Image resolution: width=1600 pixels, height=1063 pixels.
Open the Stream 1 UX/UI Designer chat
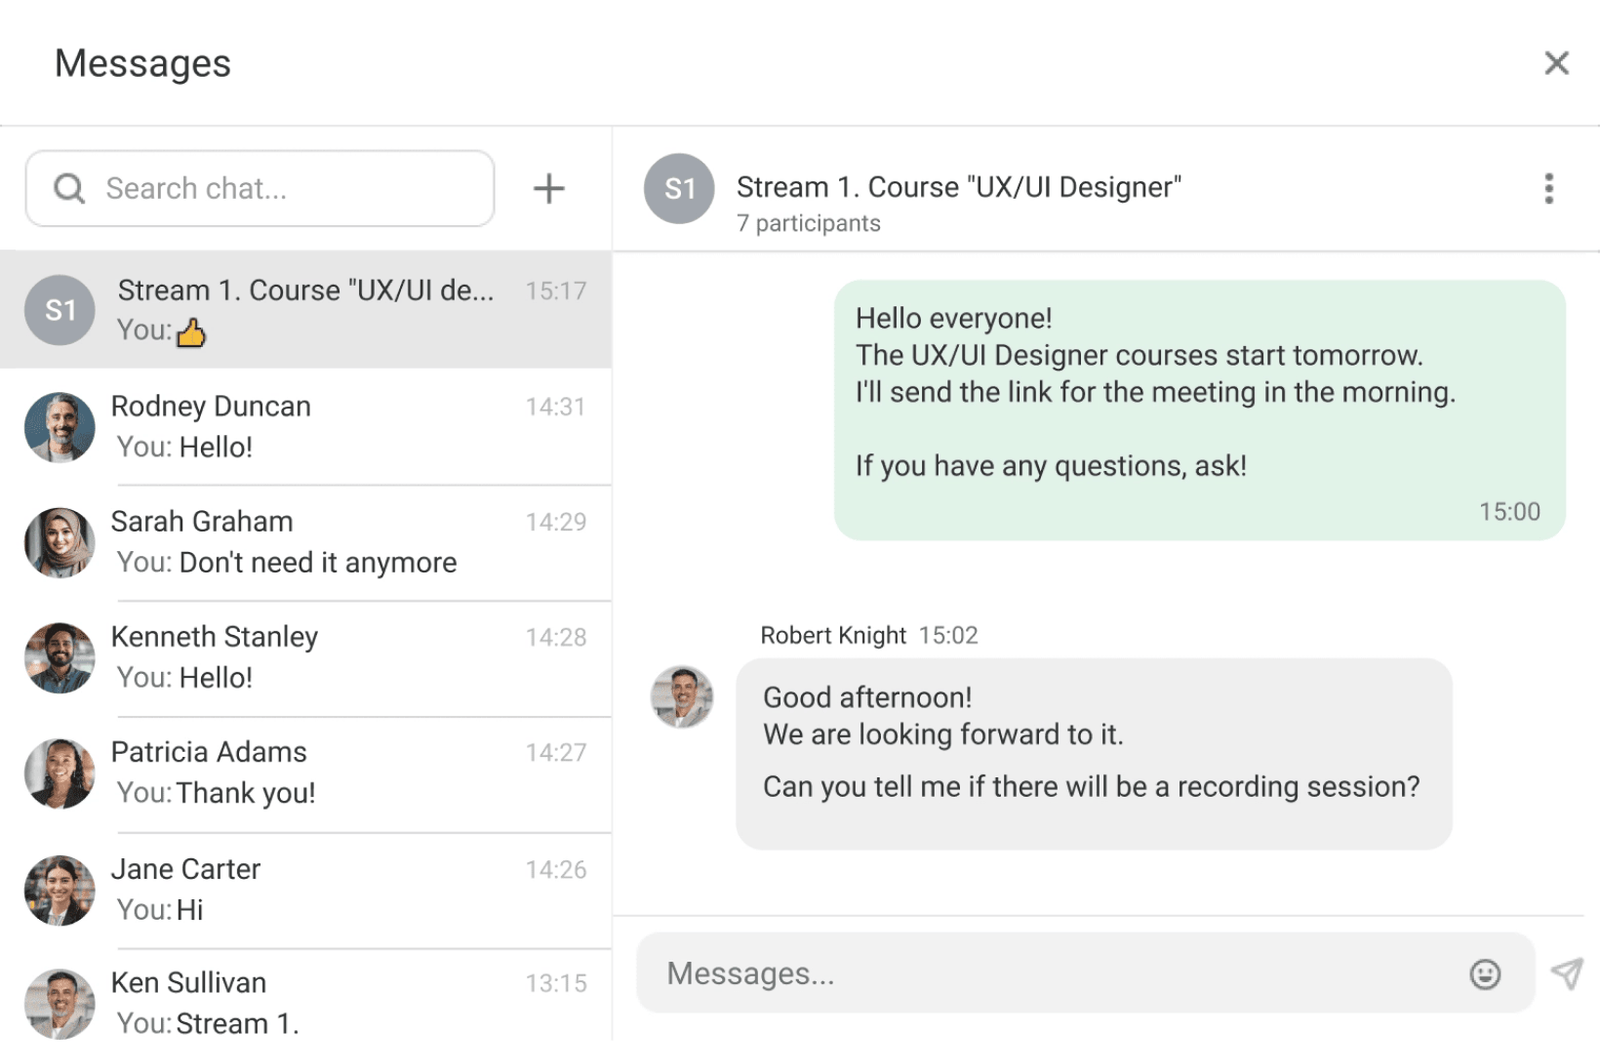300,310
